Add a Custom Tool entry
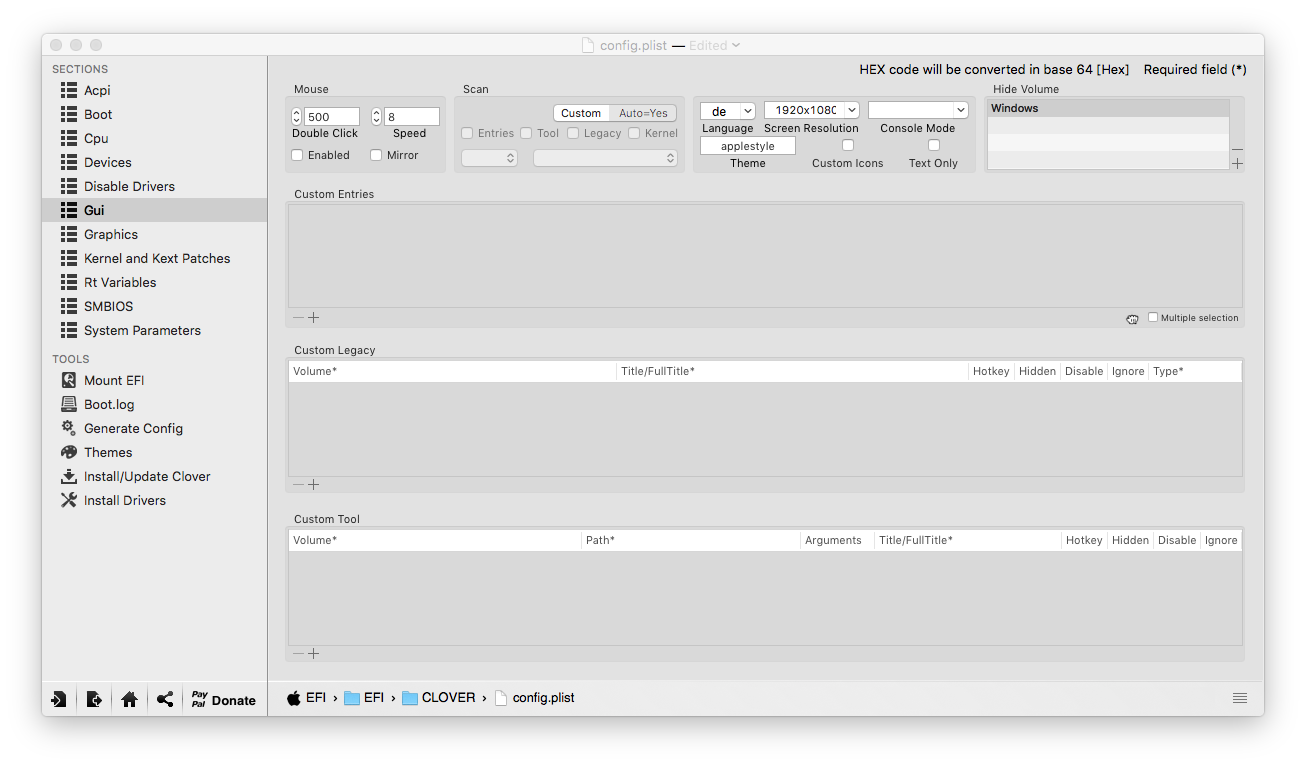This screenshot has width=1306, height=766. pos(314,653)
